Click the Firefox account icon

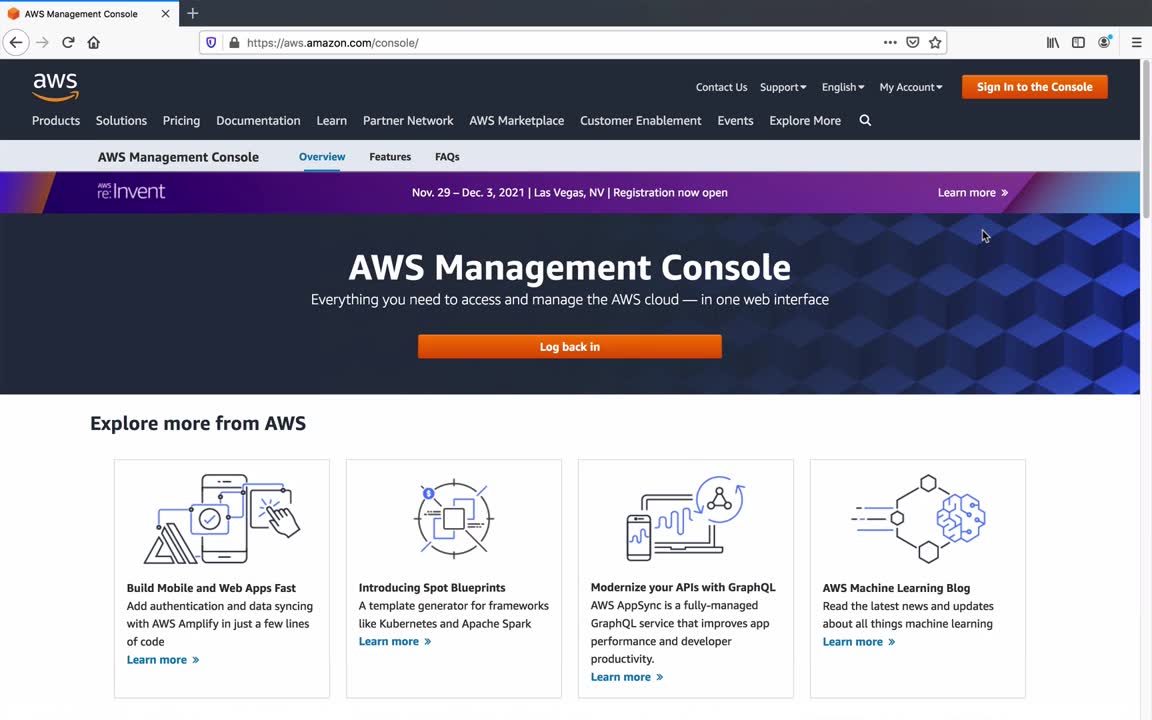(x=1104, y=43)
